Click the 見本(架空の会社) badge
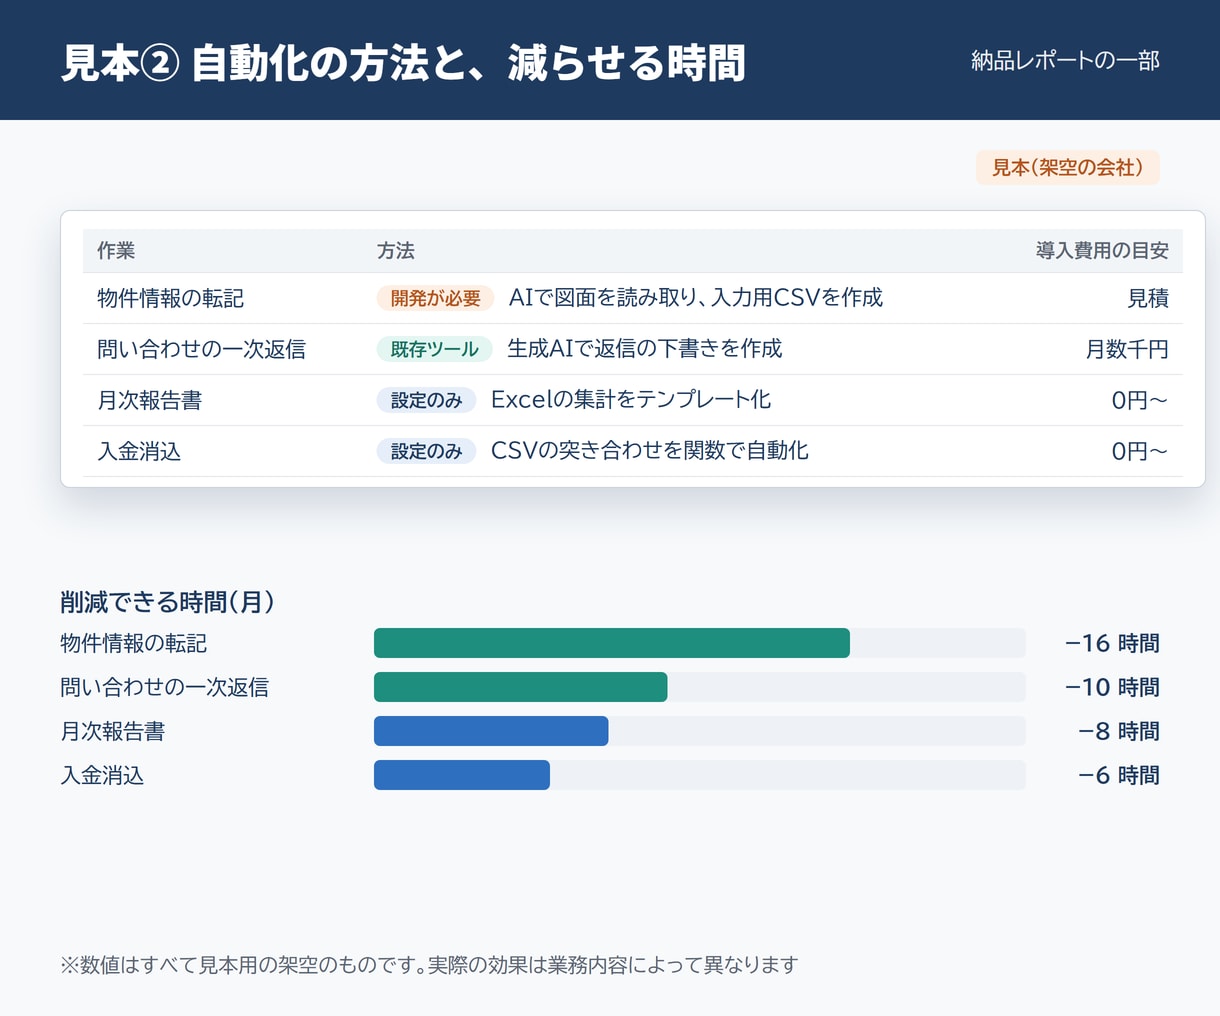The image size is (1220, 1016). [x=1067, y=168]
